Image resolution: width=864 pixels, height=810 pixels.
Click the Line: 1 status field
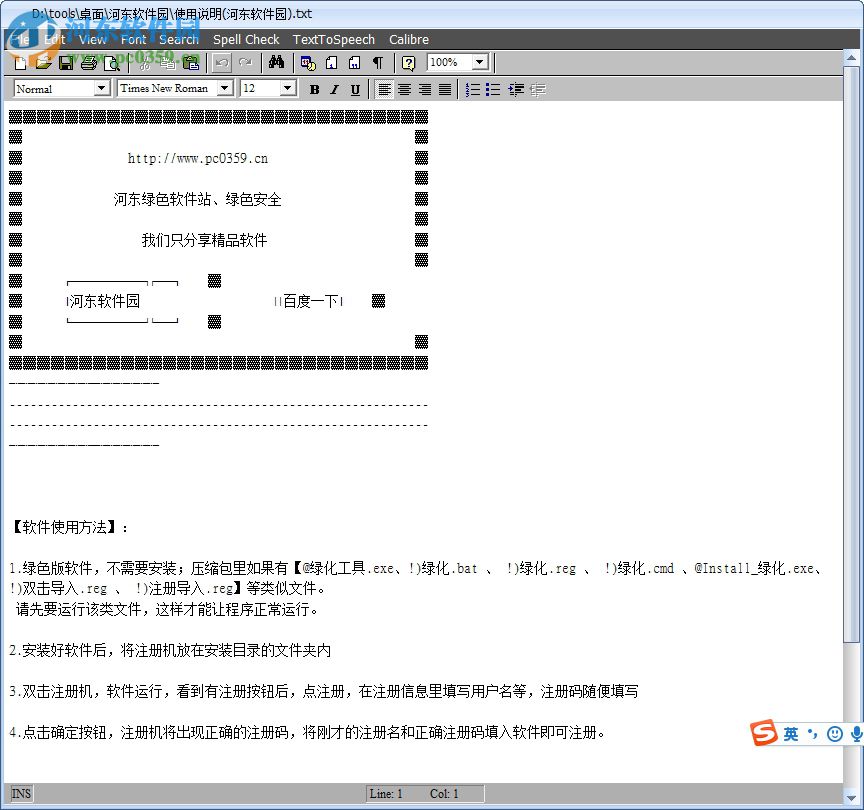386,793
